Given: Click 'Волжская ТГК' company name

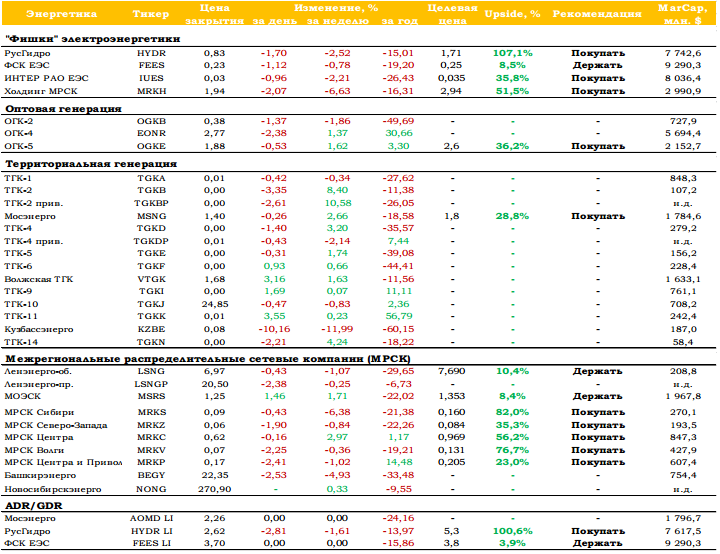Looking at the screenshot, I should [x=39, y=279].
